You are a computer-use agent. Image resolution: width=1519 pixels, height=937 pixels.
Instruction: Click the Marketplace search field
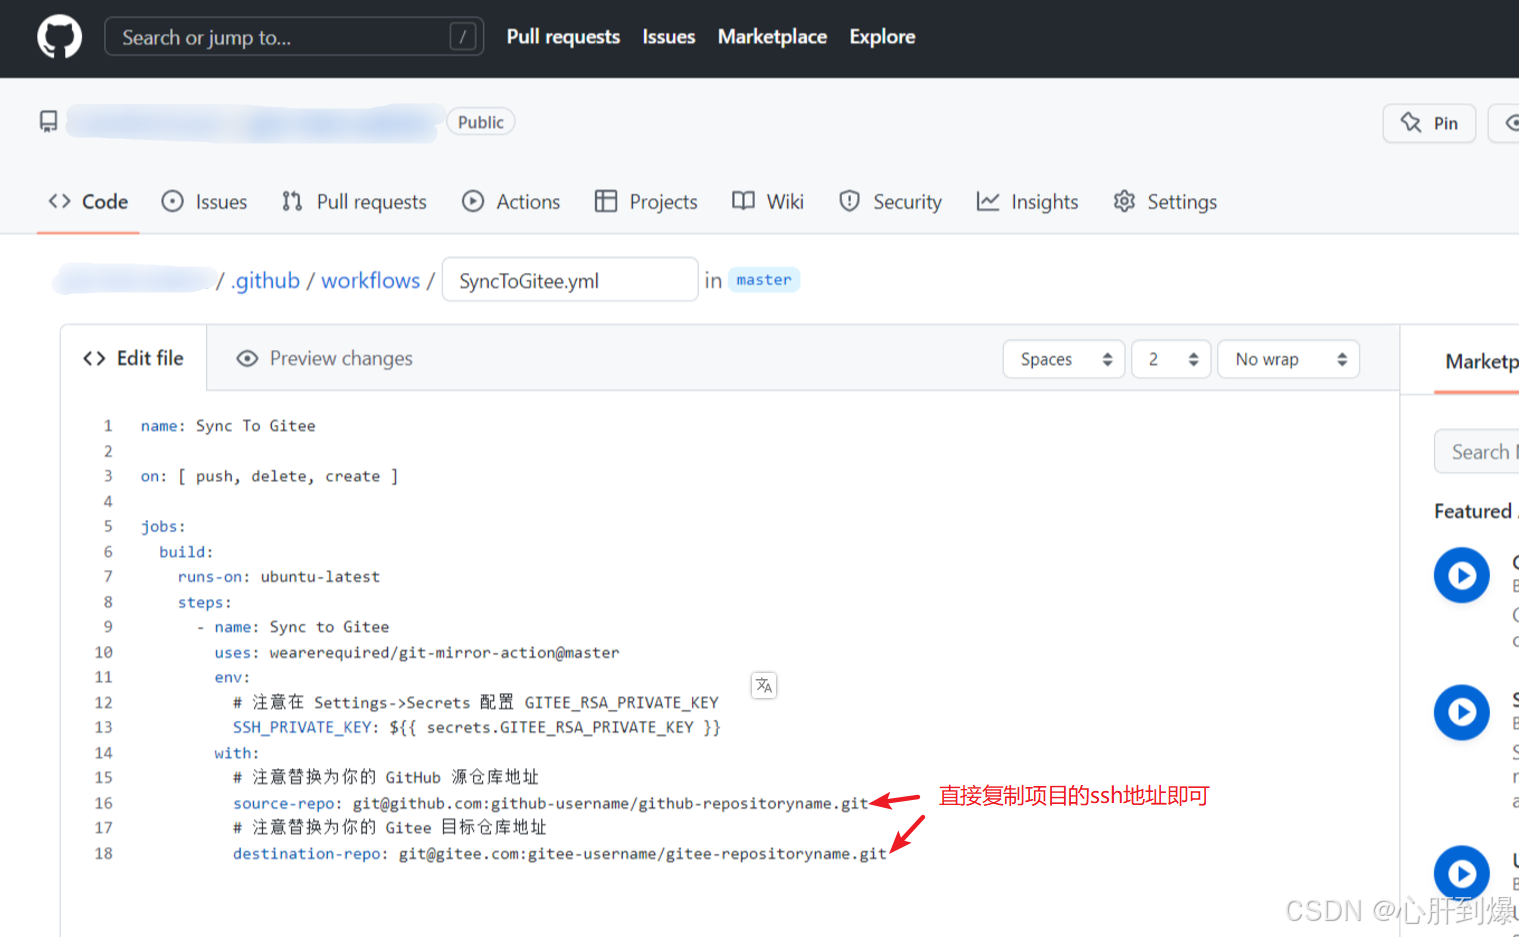click(x=1477, y=452)
